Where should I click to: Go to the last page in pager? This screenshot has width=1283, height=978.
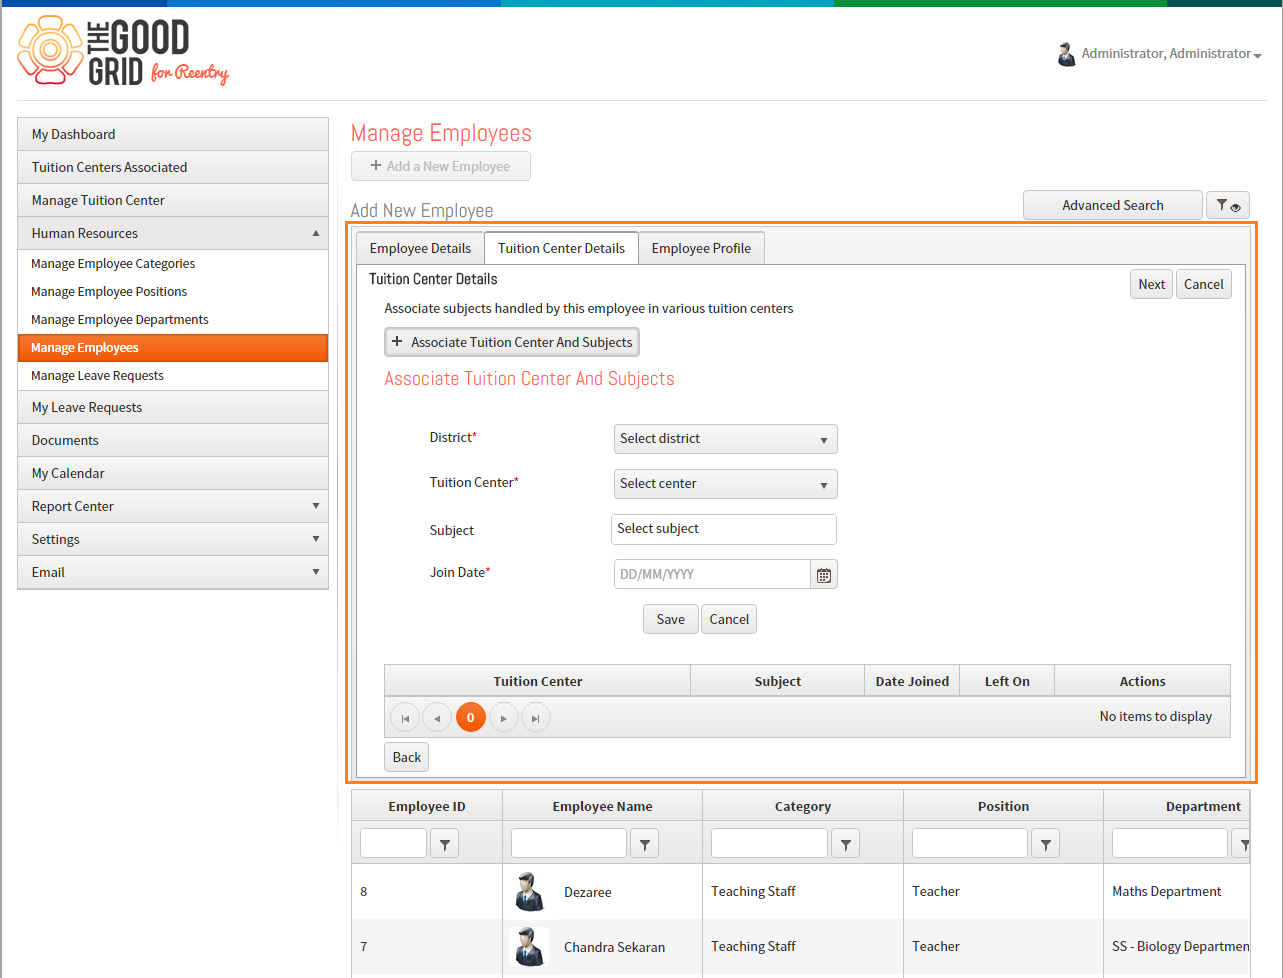pyautogui.click(x=536, y=718)
